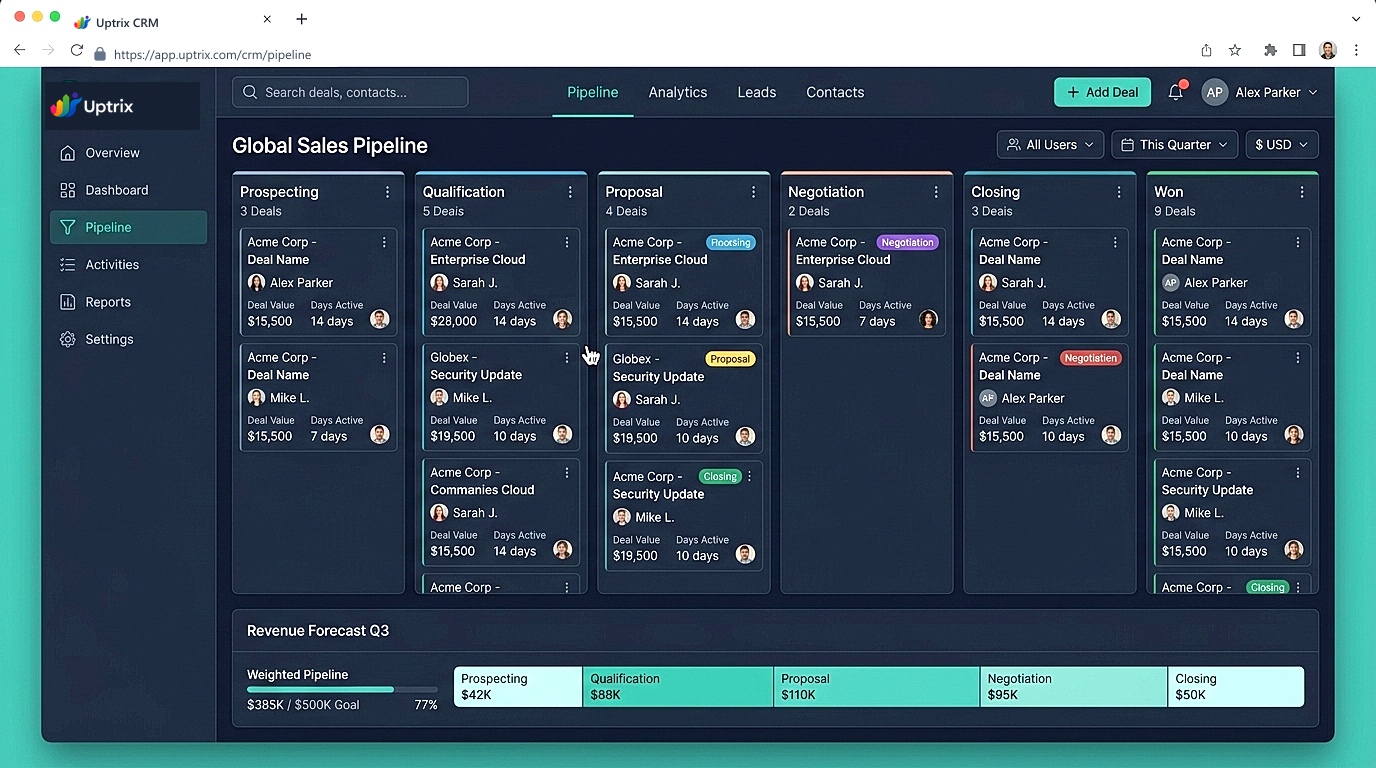Image resolution: width=1376 pixels, height=768 pixels.
Task: Select Proposal $110K forecast segment
Action: click(877, 687)
